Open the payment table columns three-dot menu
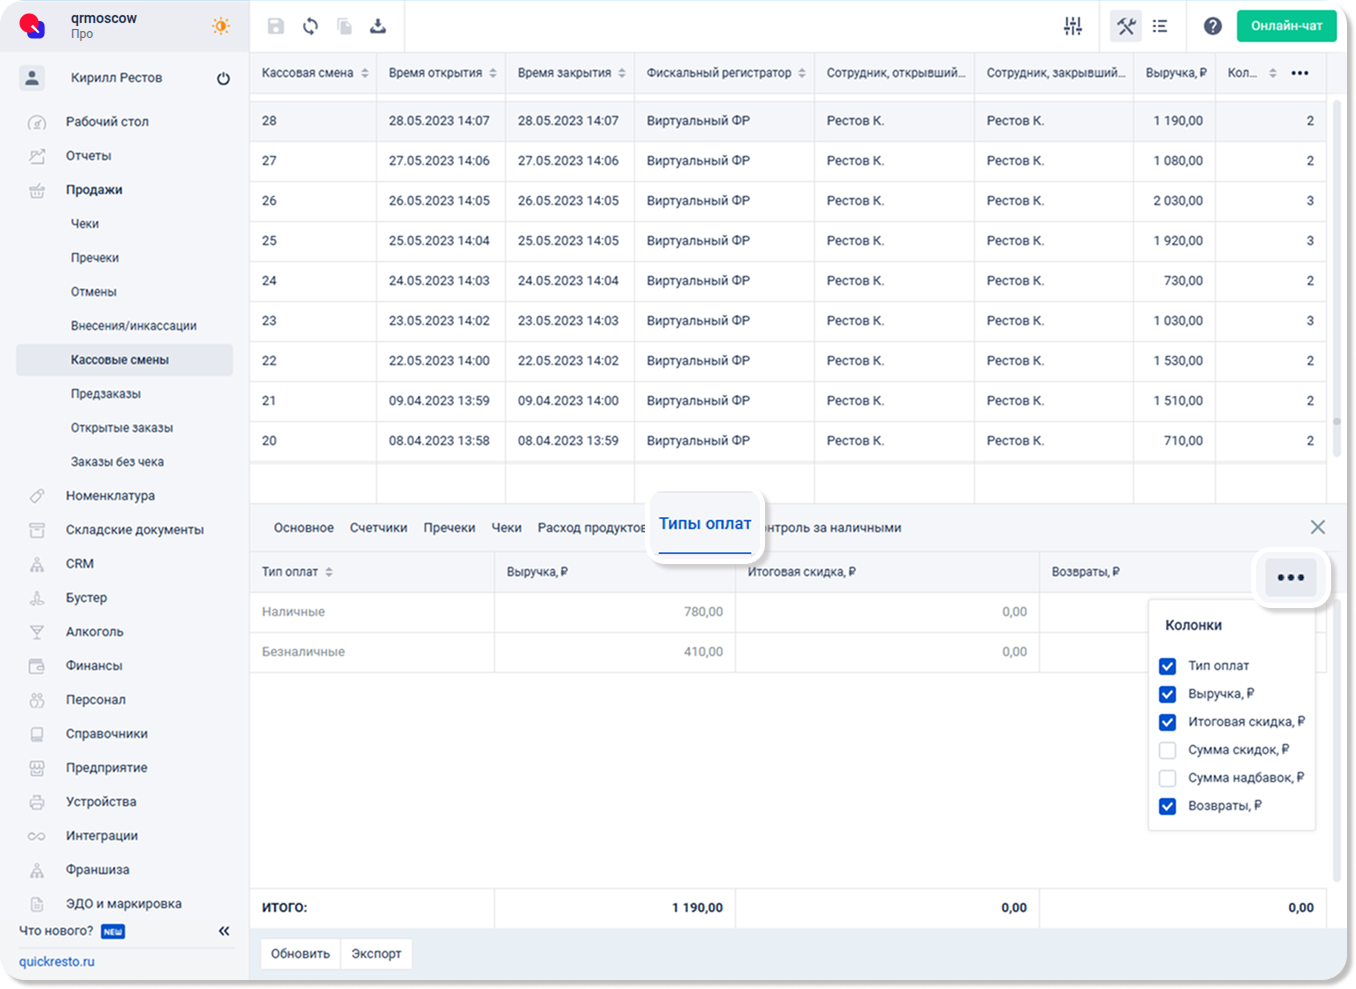The width and height of the screenshot is (1356, 989). point(1290,577)
